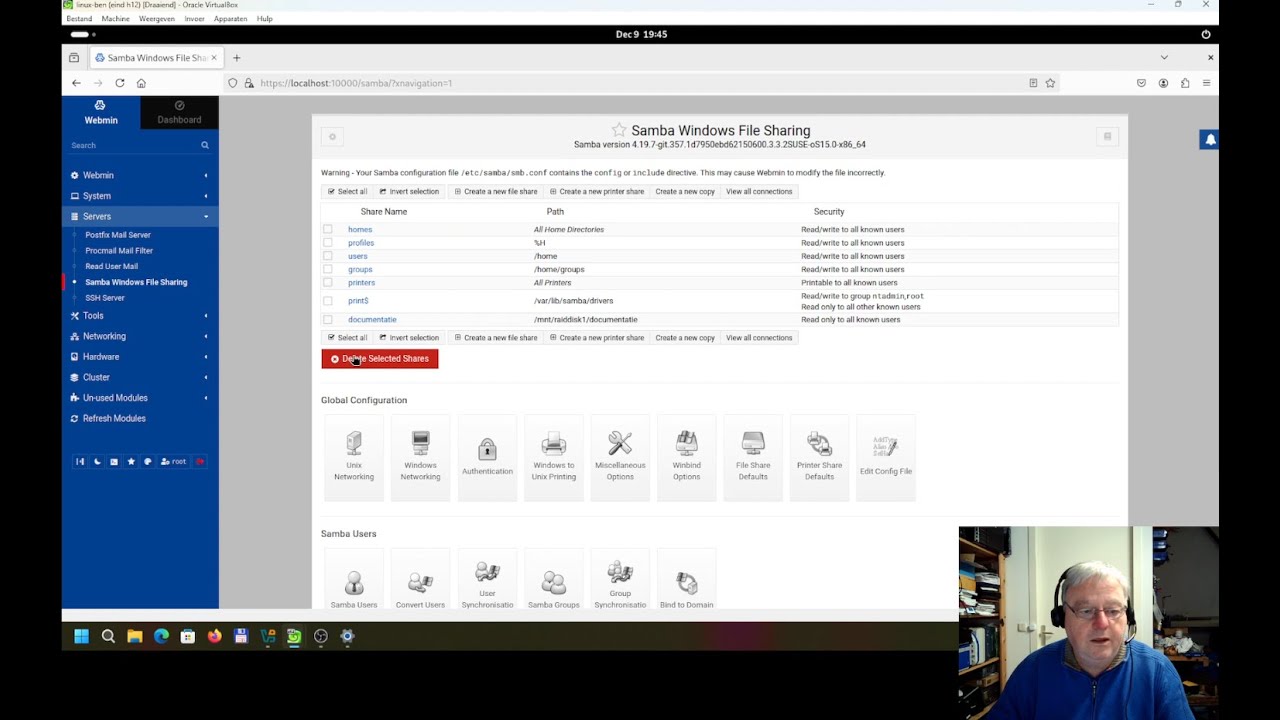Check the box for the print$ share

click(327, 301)
